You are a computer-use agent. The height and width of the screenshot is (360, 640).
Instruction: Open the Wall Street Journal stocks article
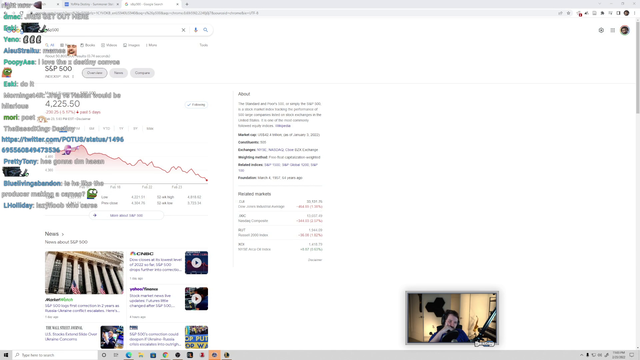point(71,337)
